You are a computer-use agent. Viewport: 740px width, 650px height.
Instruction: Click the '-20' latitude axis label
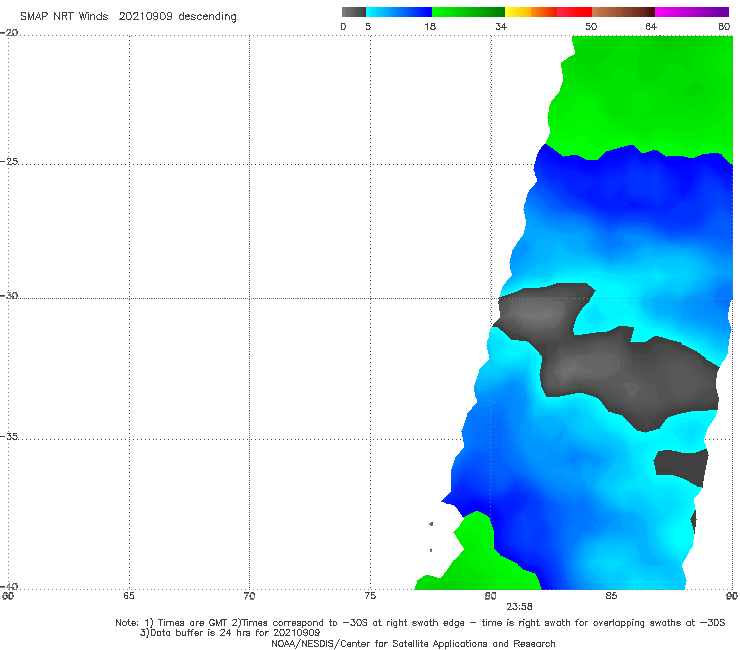tap(10, 33)
